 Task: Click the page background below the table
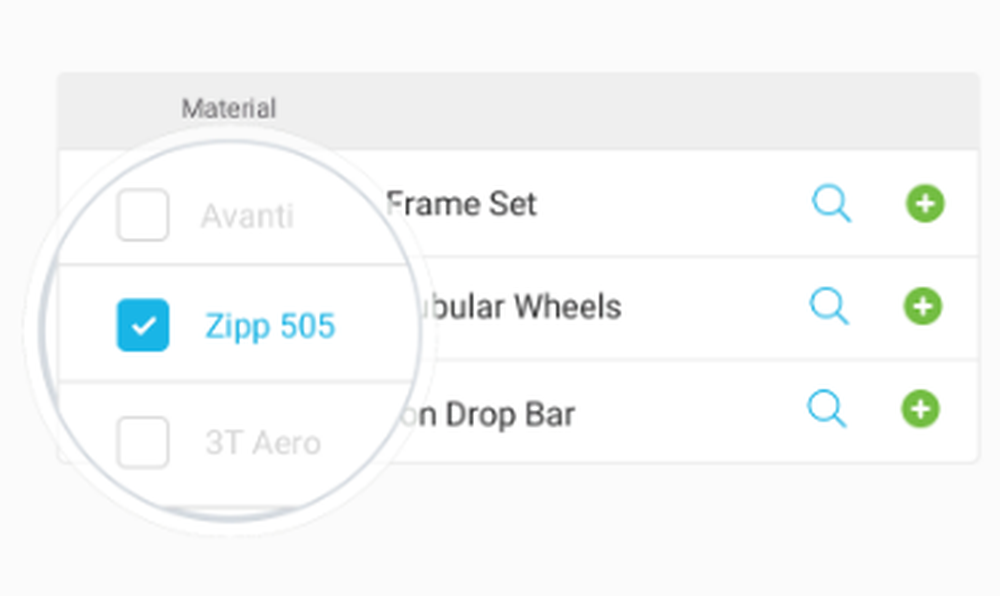[x=638, y=529]
